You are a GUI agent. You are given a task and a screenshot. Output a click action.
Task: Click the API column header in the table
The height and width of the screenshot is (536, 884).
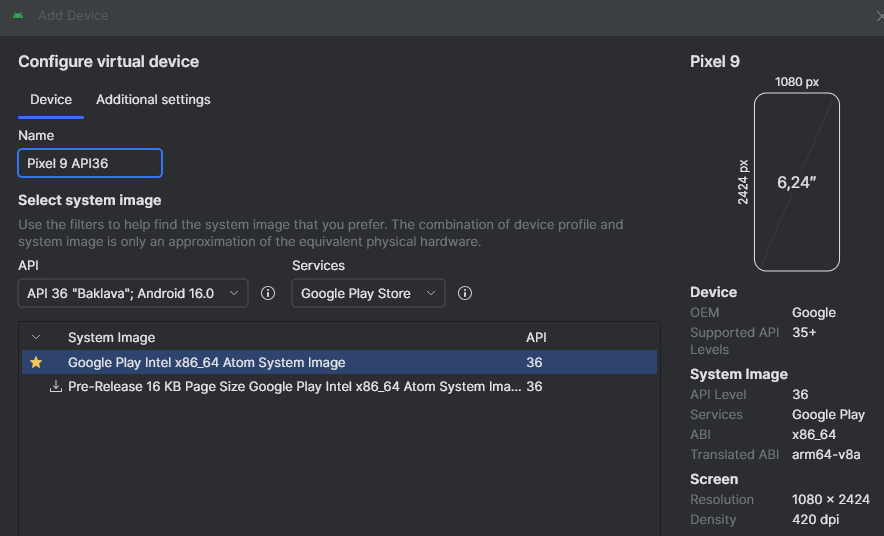536,338
